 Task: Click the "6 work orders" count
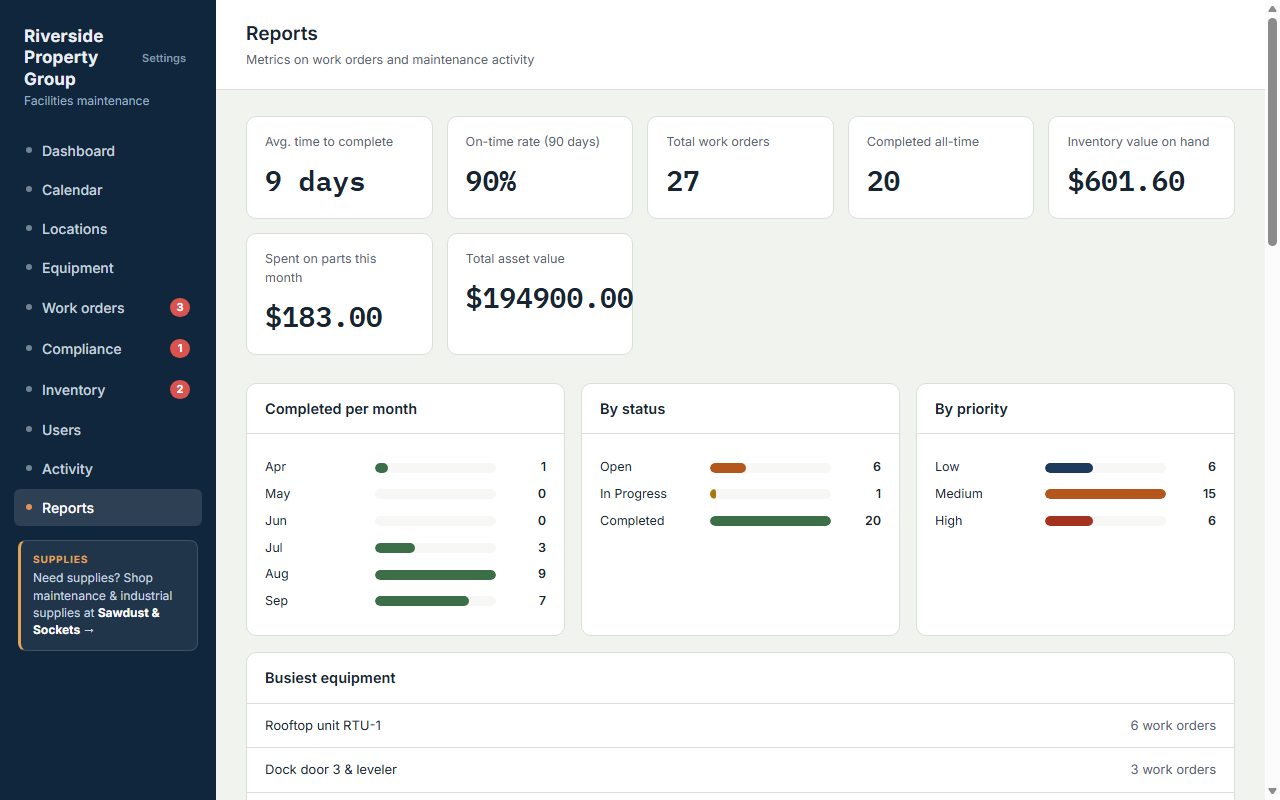(x=1173, y=726)
